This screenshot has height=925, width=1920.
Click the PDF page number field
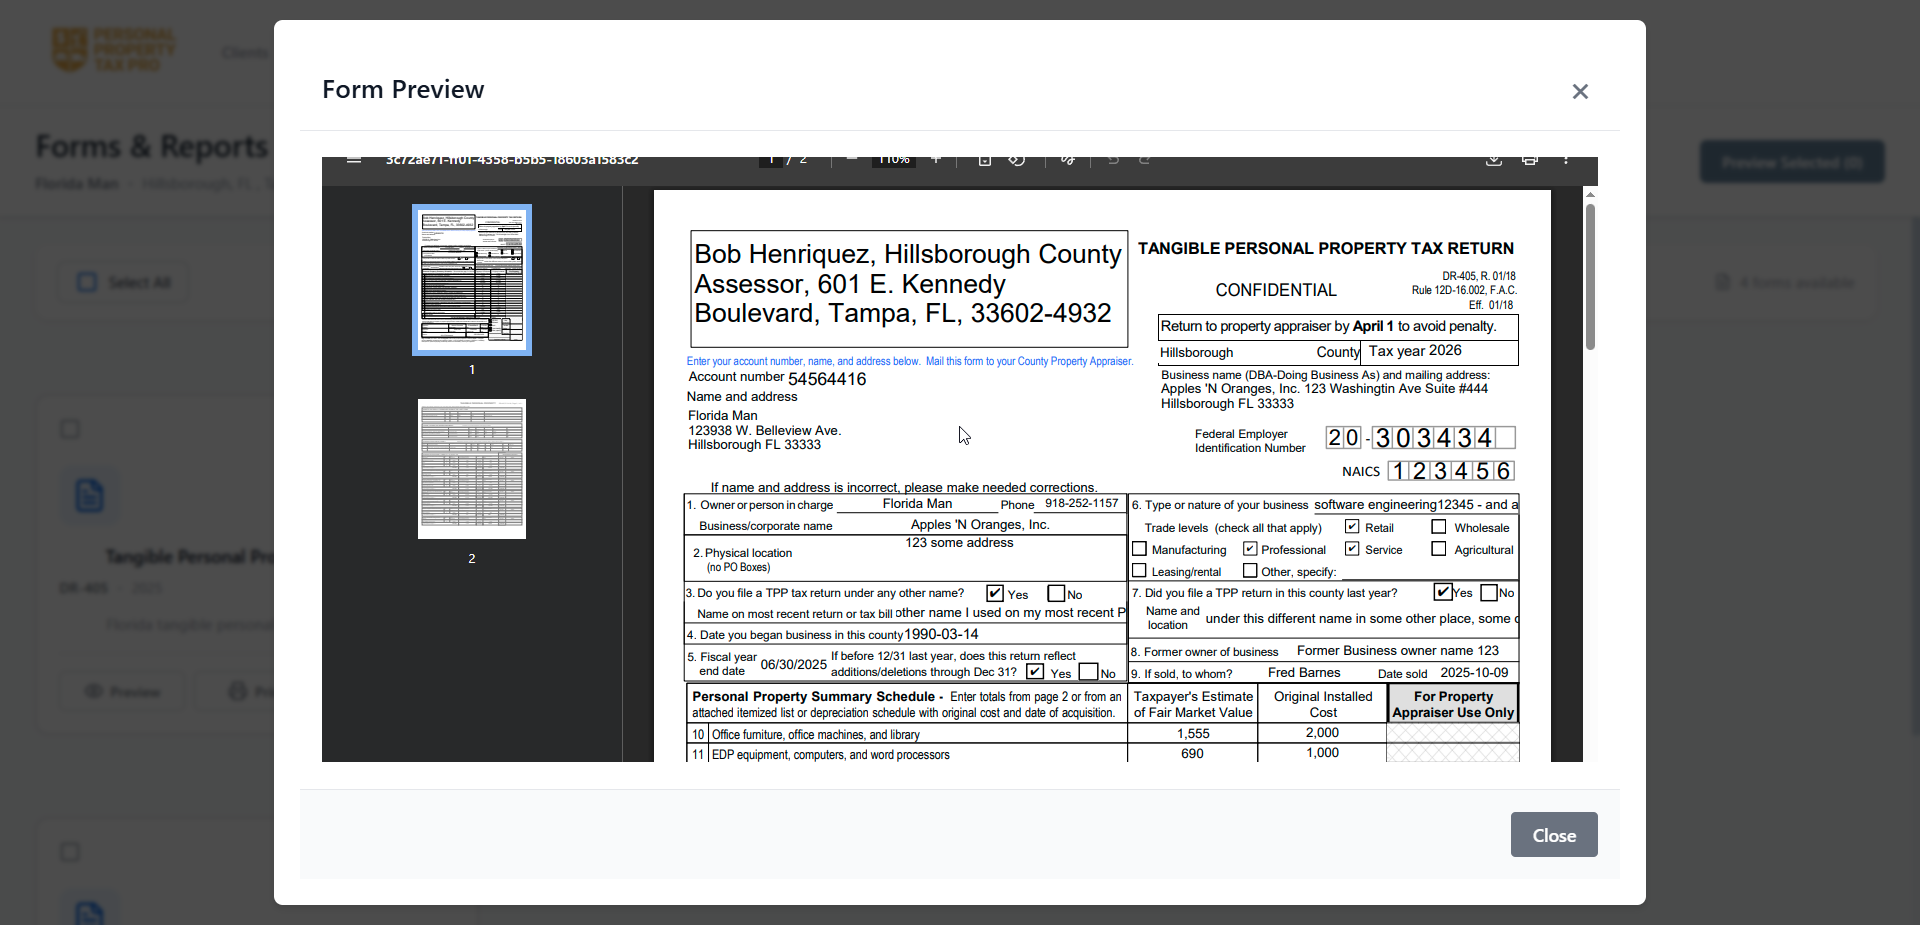[771, 160]
